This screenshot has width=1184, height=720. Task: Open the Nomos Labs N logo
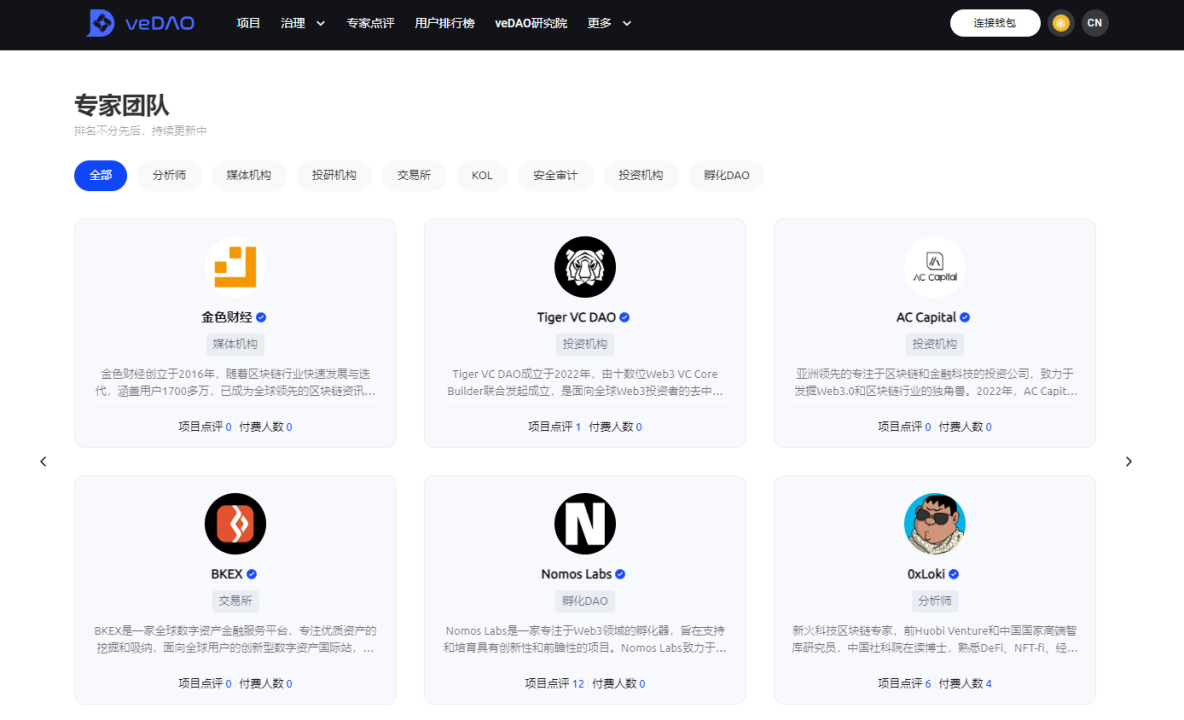point(585,524)
